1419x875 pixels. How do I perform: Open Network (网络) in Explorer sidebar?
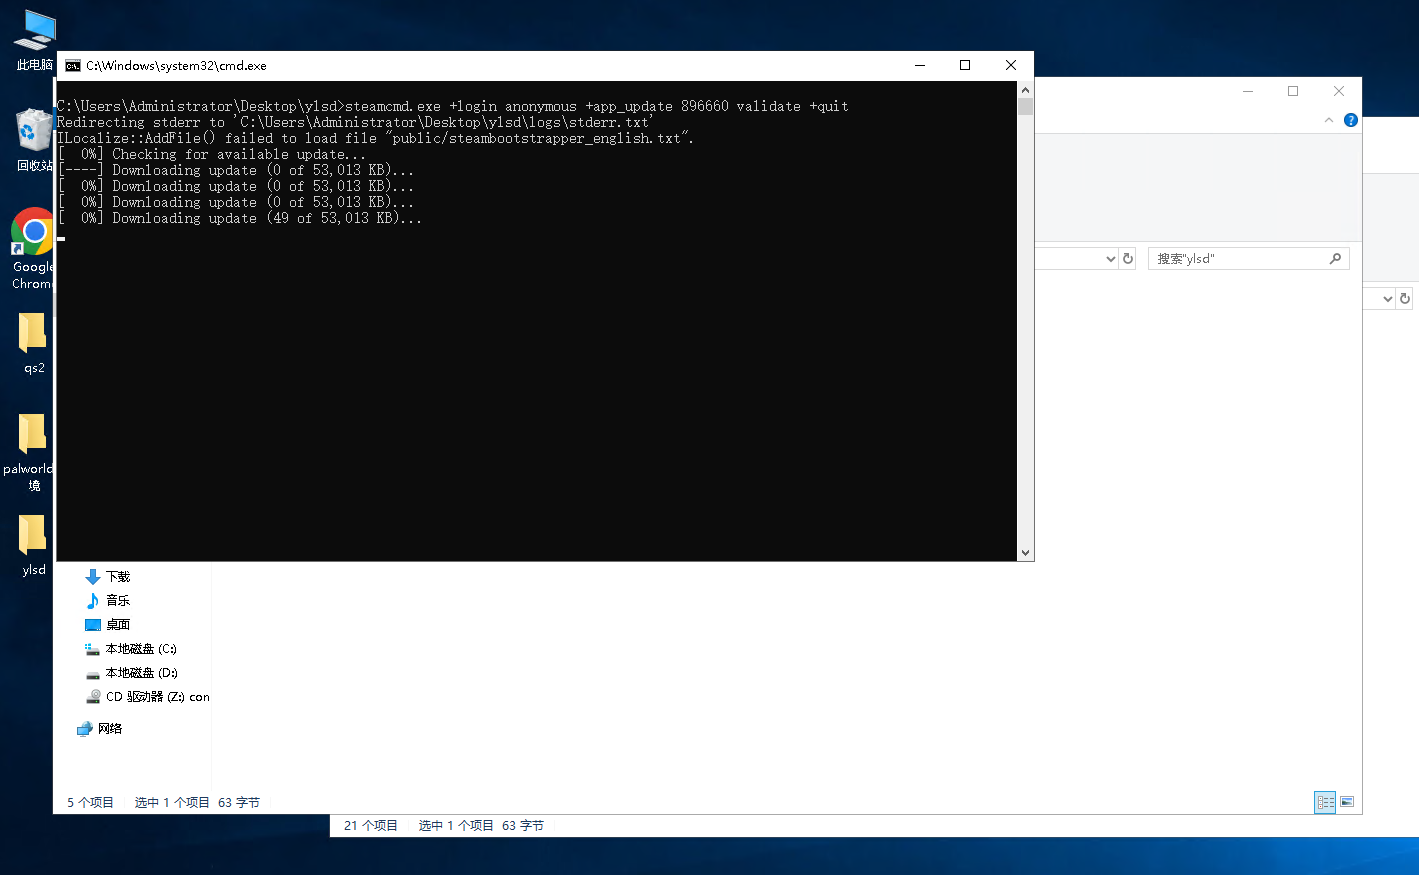[x=100, y=729]
